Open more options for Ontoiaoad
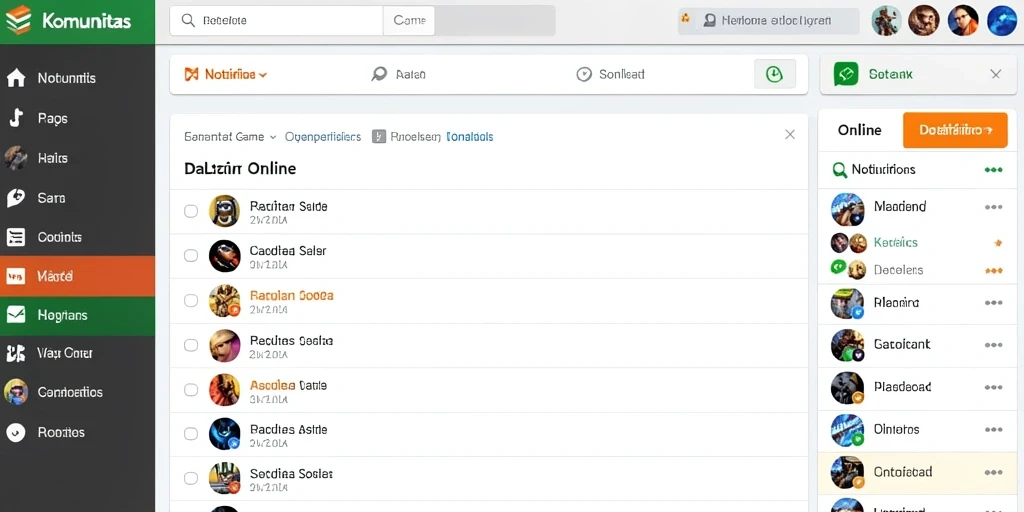 click(993, 472)
